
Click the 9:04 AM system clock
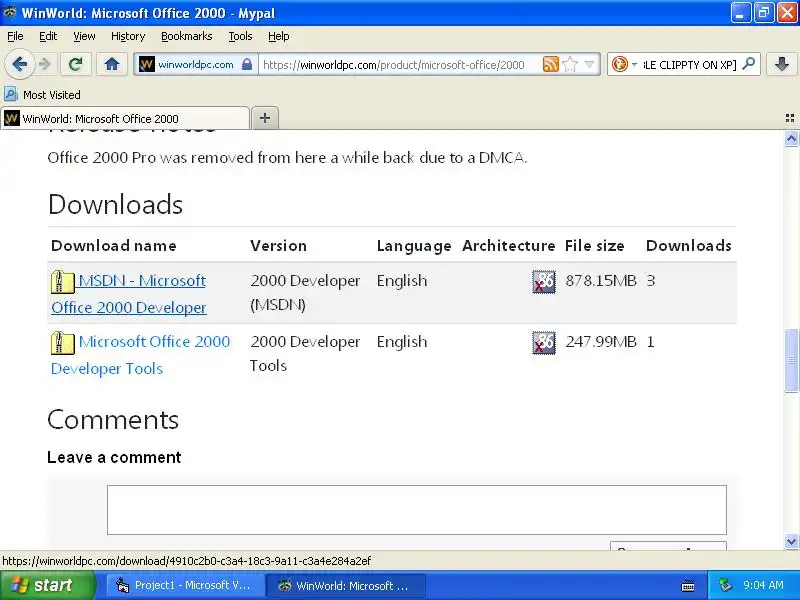pyautogui.click(x=763, y=585)
